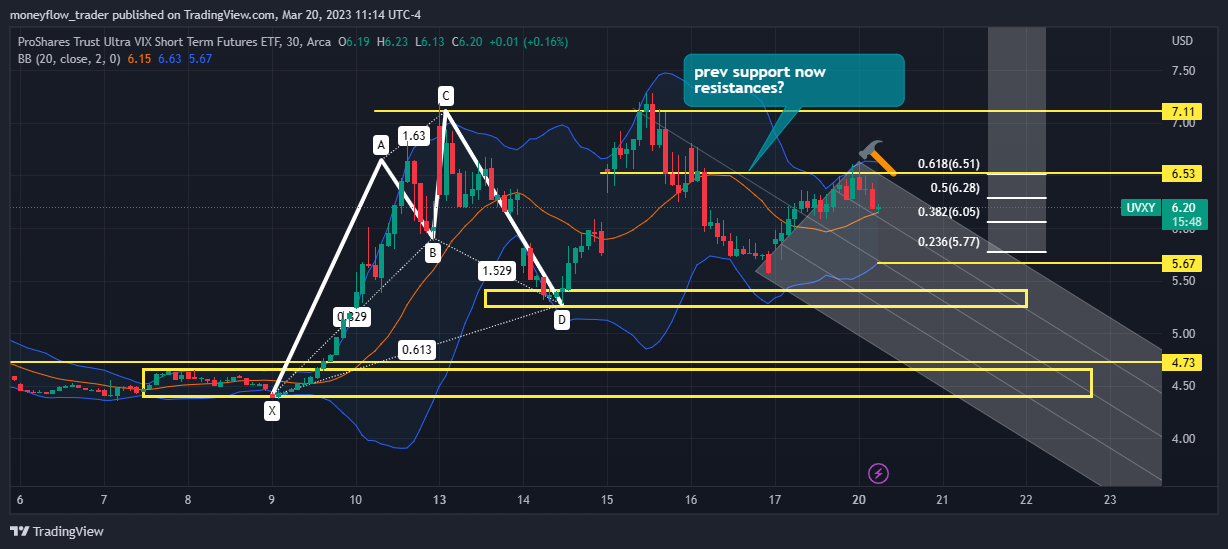Click the UVXY symbol tag
The width and height of the screenshot is (1228, 549).
click(x=1142, y=208)
